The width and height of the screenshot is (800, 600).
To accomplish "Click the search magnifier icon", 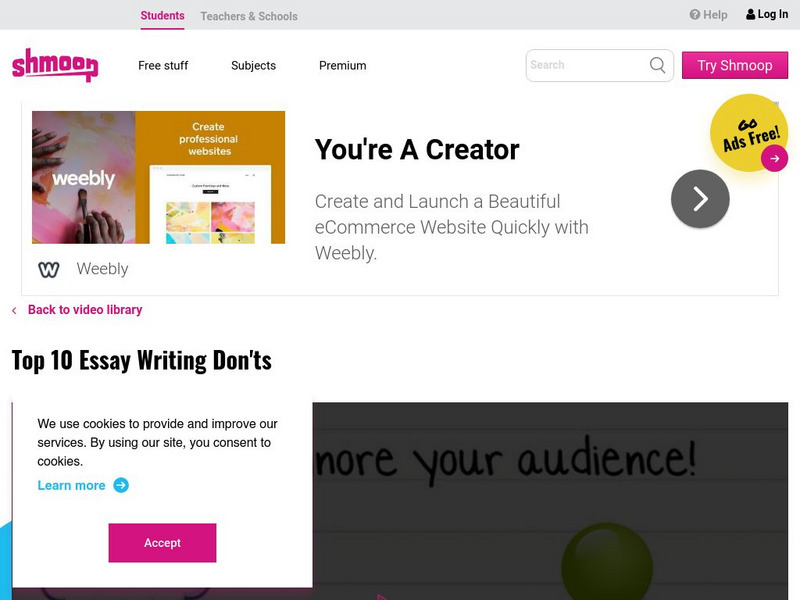I will pos(657,65).
